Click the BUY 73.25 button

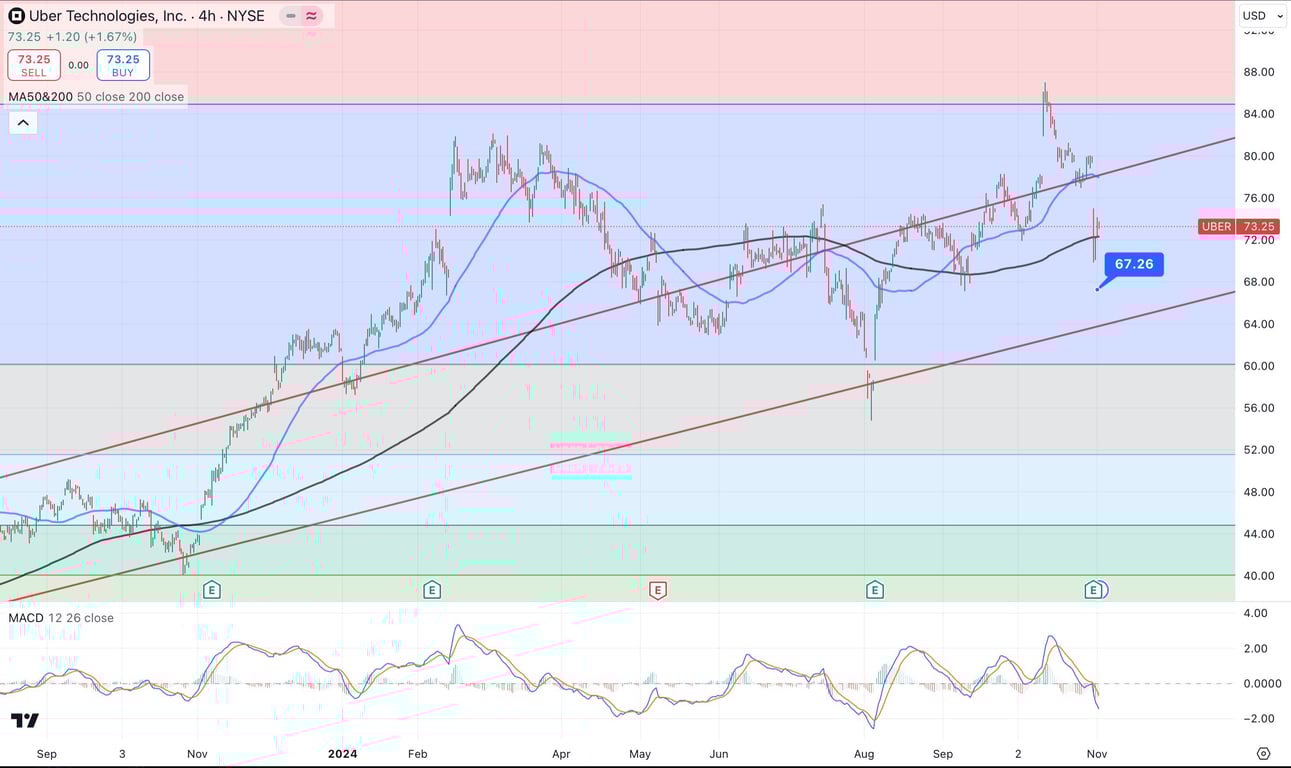click(x=123, y=65)
